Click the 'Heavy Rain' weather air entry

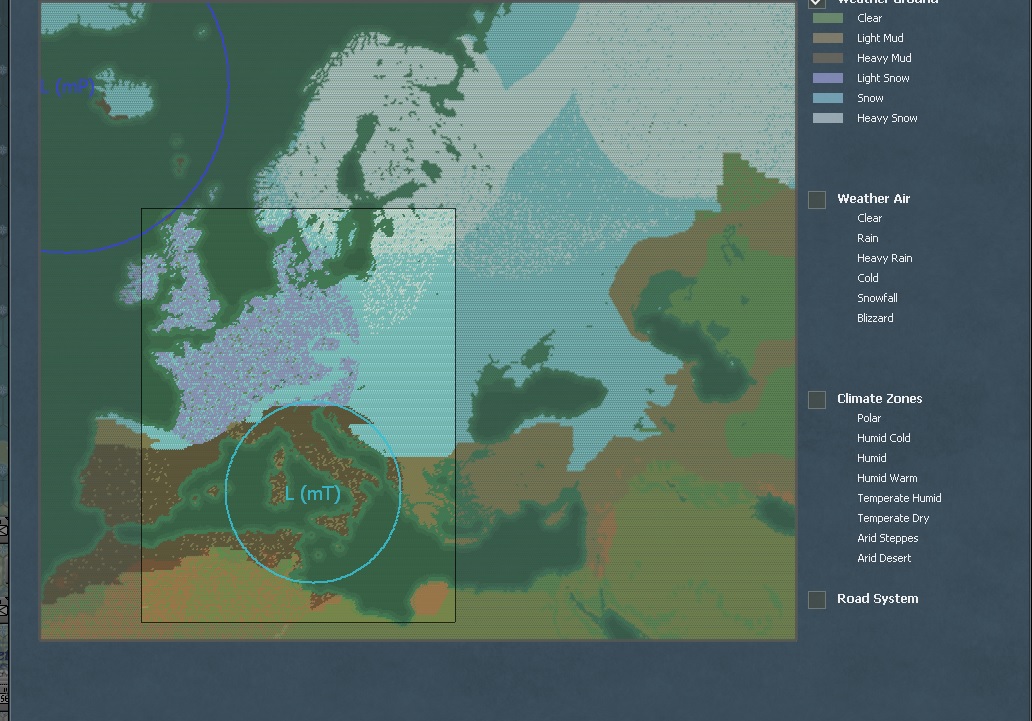coord(885,258)
